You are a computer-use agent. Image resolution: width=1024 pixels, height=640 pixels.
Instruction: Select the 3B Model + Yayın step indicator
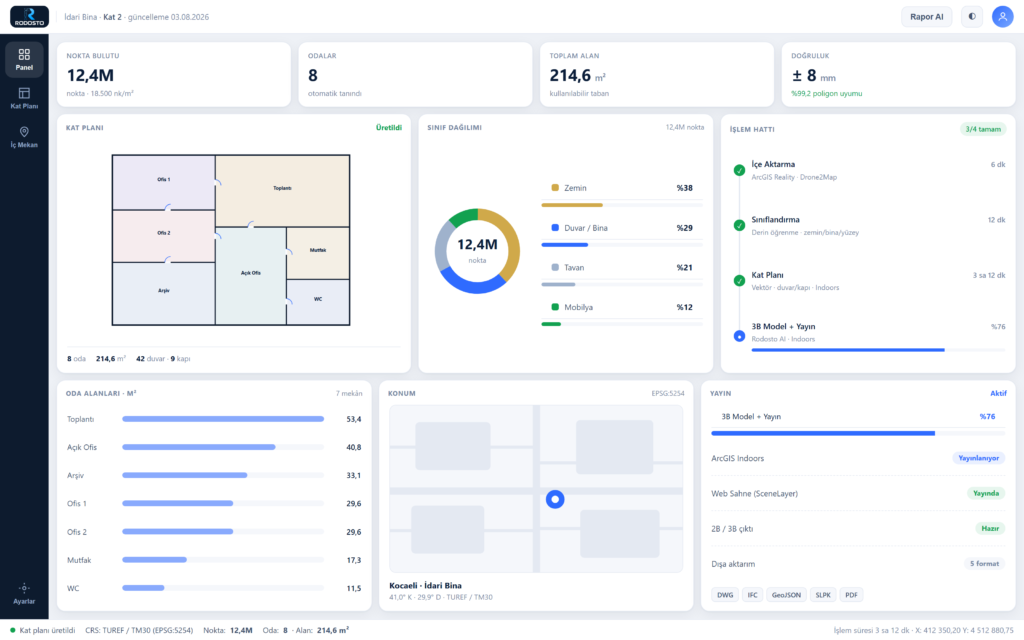(x=739, y=336)
